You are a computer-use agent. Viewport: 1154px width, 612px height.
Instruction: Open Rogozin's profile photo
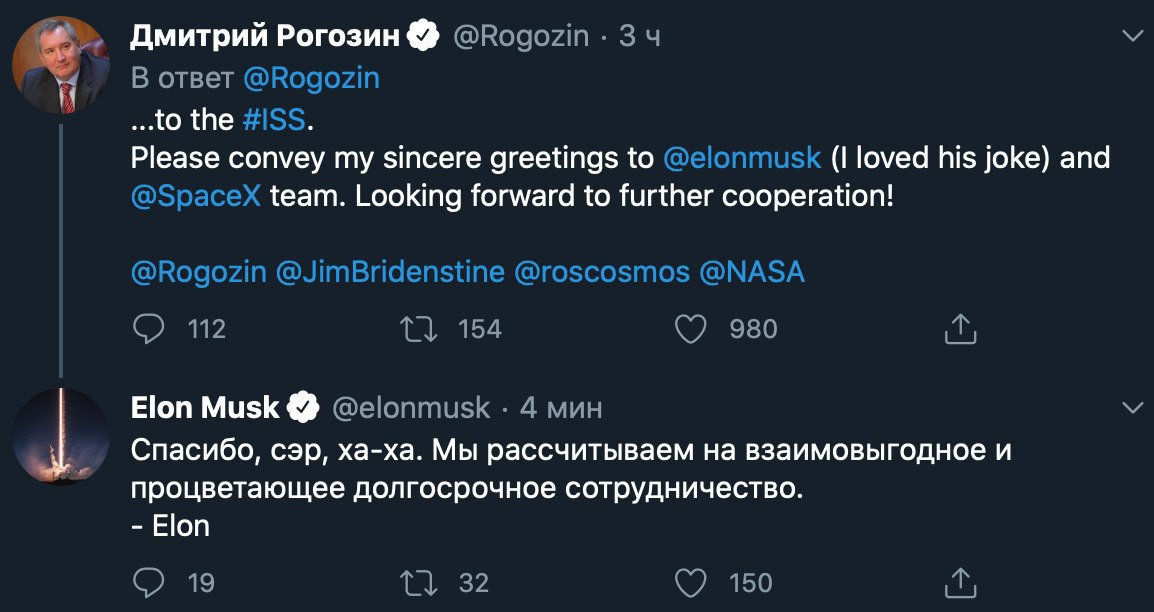click(x=60, y=78)
